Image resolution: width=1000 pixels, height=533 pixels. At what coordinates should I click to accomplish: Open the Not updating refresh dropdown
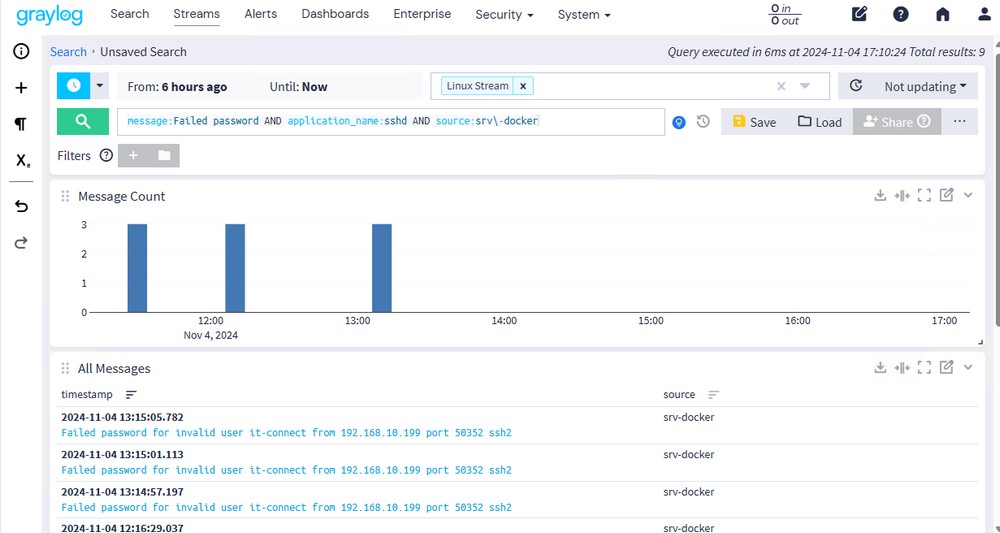coord(908,86)
